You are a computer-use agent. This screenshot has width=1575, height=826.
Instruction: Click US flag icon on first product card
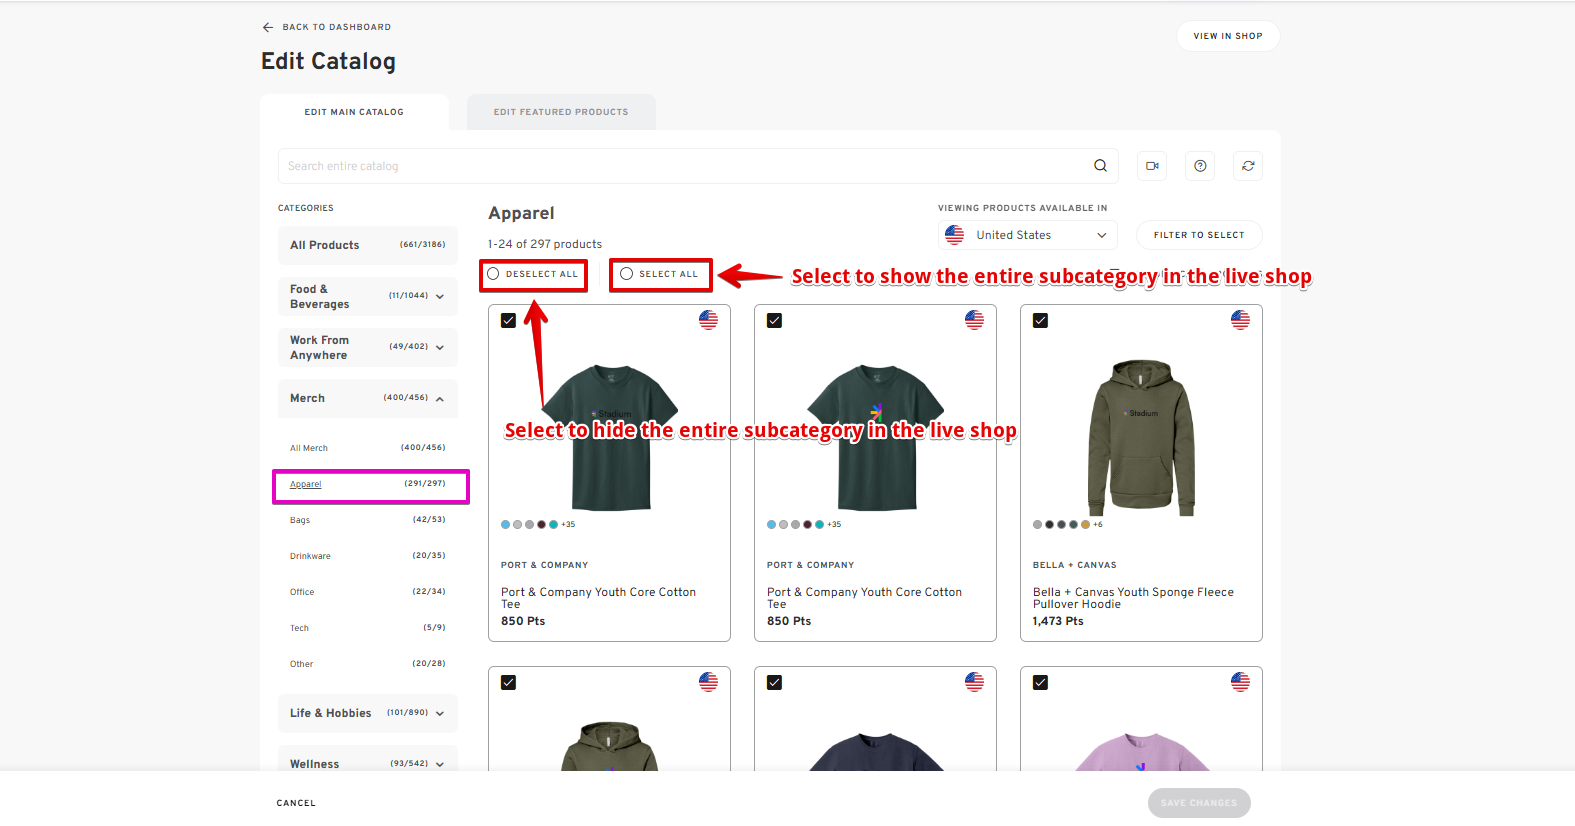[708, 320]
